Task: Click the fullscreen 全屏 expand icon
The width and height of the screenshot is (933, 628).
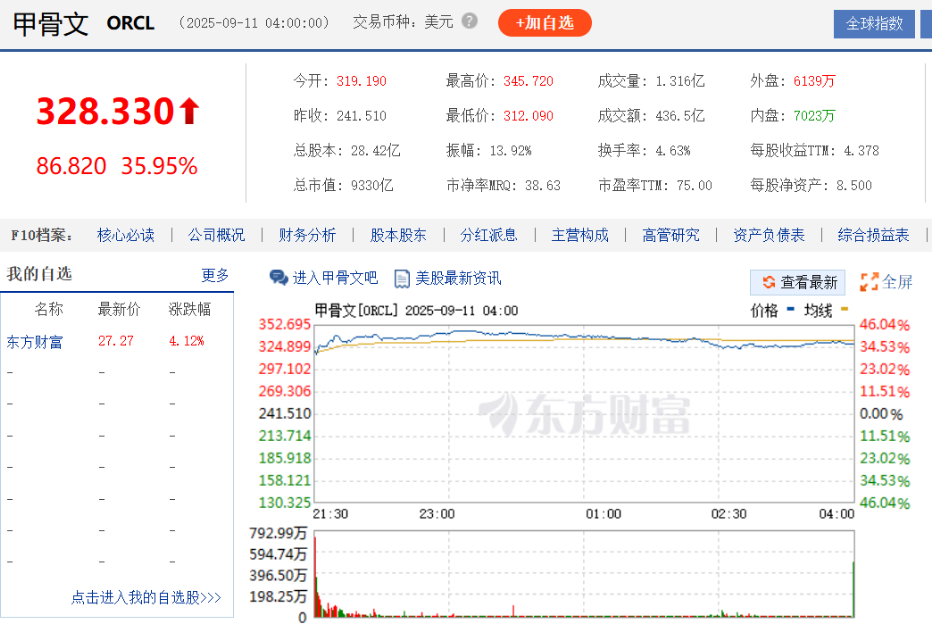Action: 869,282
